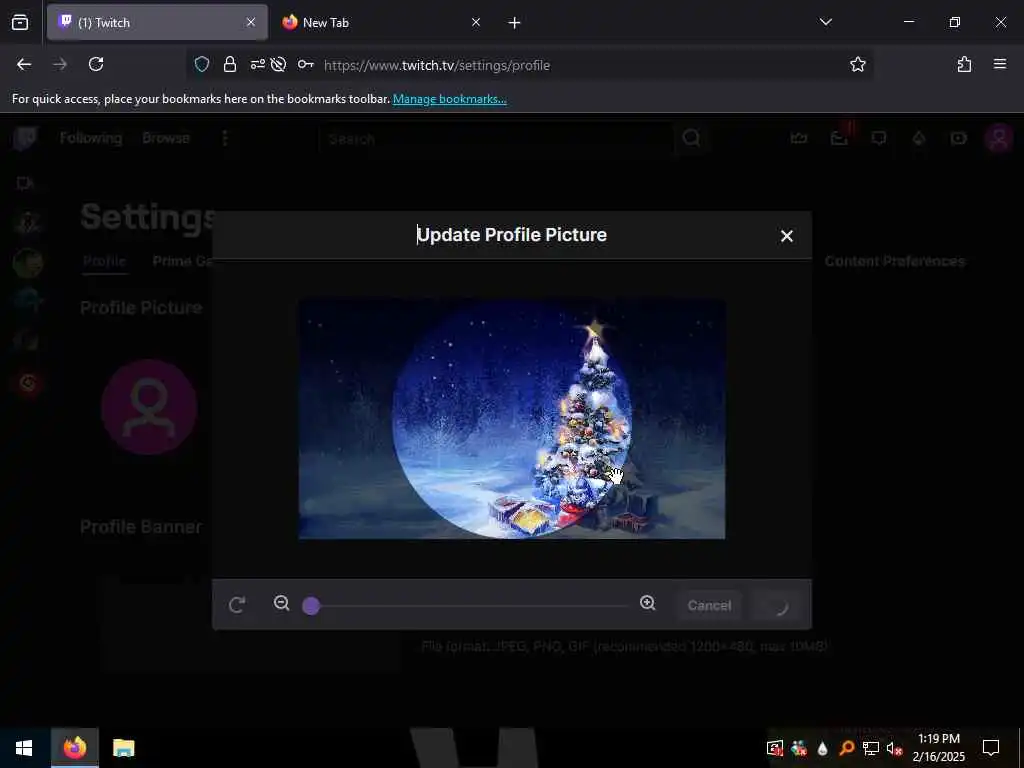Open the Windows notification center
Image resolution: width=1024 pixels, height=768 pixels.
(x=991, y=748)
